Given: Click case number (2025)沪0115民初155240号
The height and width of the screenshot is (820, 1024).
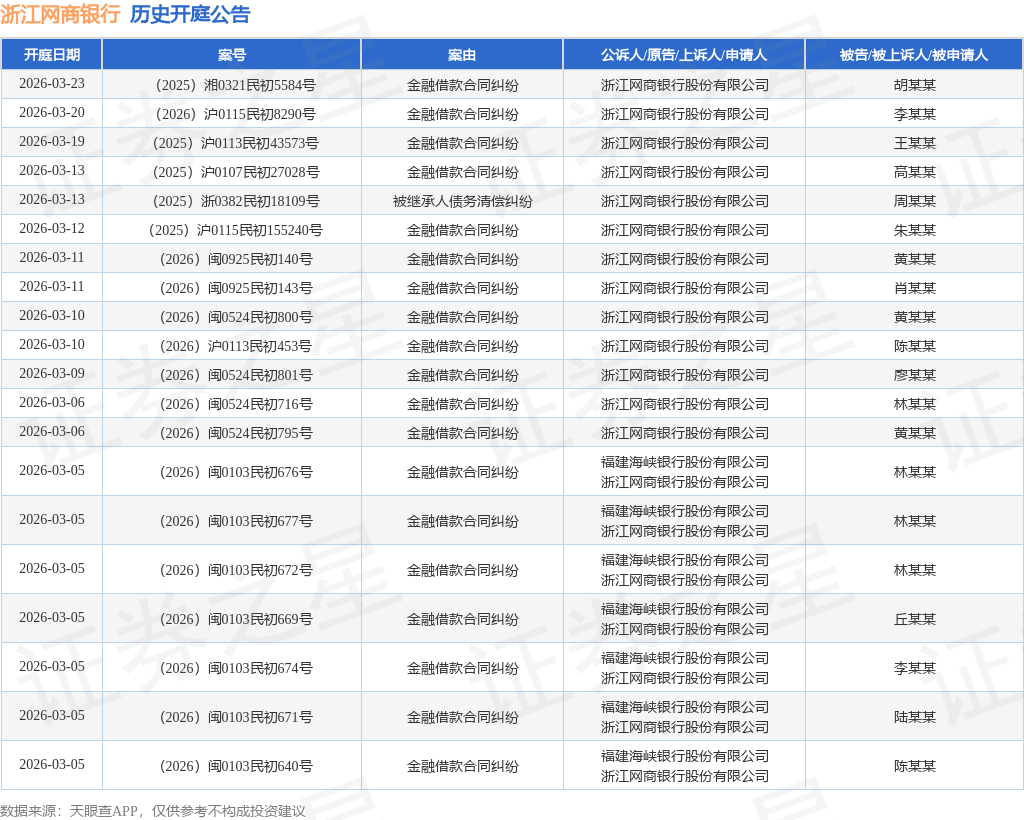Looking at the screenshot, I should pyautogui.click(x=232, y=230).
